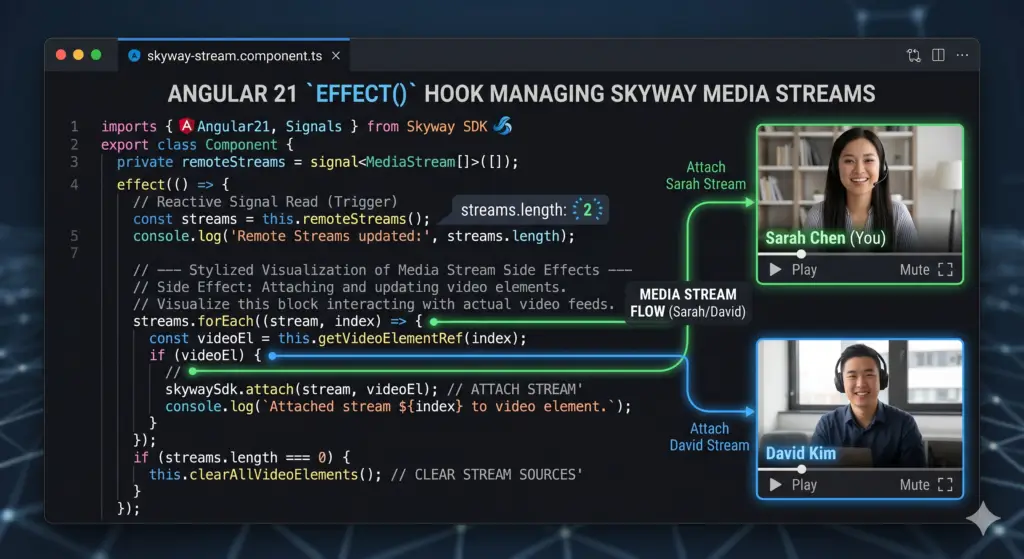1024x559 pixels.
Task: Click the 'Attach Sarah Stream' label
Action: (705, 176)
